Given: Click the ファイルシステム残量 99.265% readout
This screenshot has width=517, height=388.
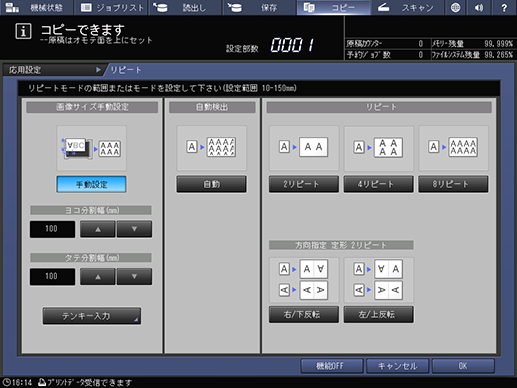Looking at the screenshot, I should pos(473,55).
